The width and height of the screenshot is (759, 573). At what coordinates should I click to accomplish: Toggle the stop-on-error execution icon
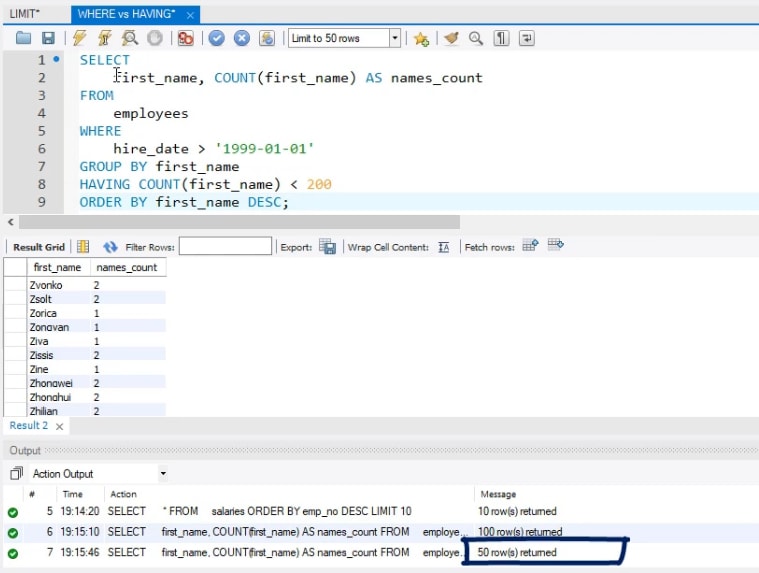click(x=185, y=38)
